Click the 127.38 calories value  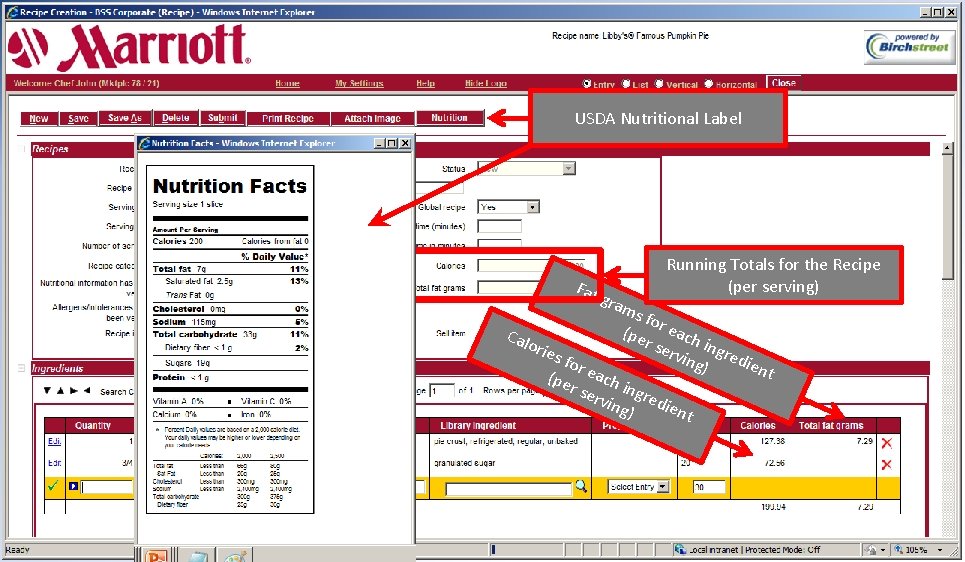pos(772,441)
